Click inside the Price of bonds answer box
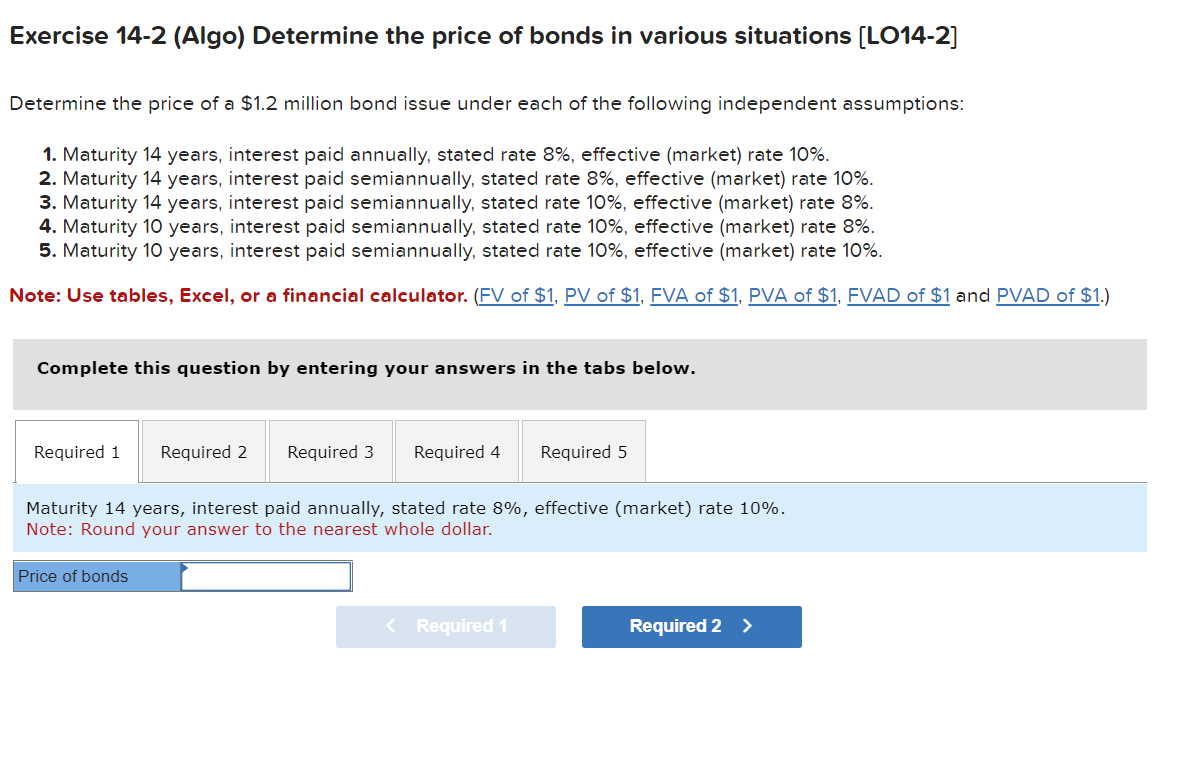This screenshot has height=758, width=1188. [267, 576]
